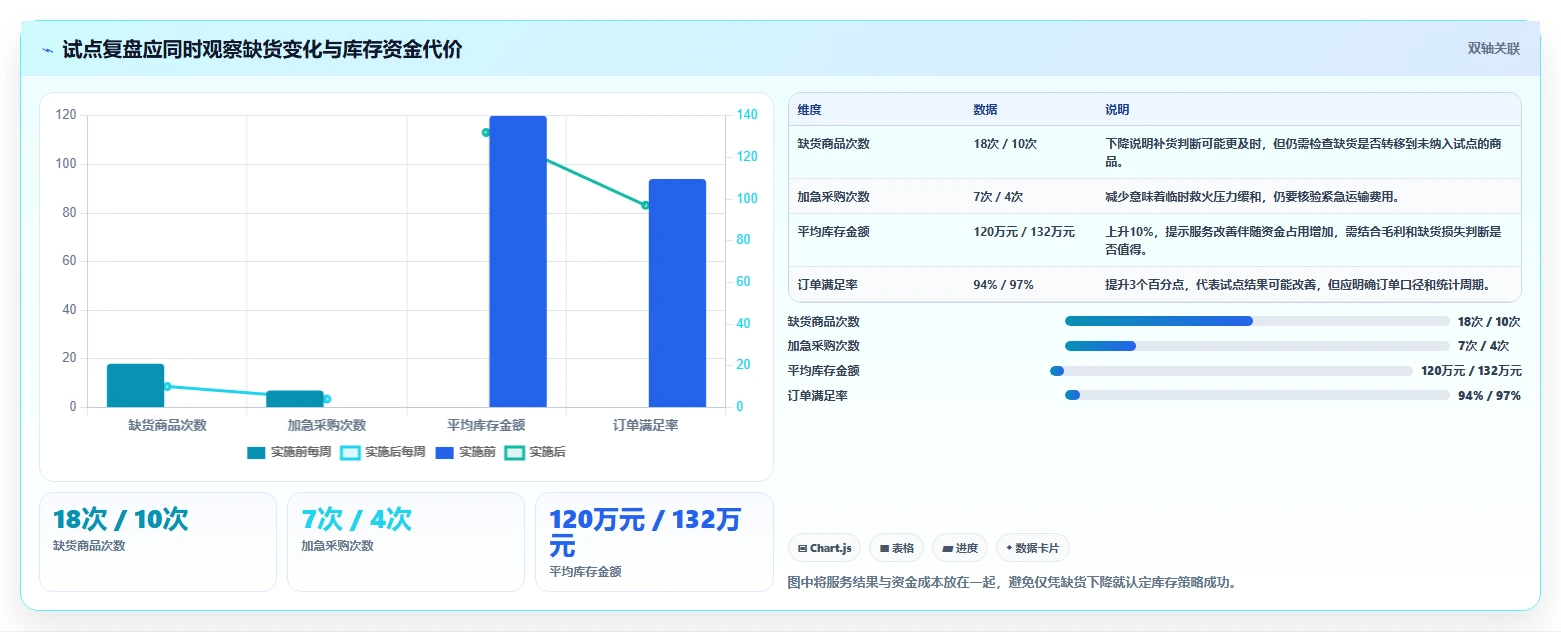Click the tall 平均库存金额 blue bar

[518, 261]
